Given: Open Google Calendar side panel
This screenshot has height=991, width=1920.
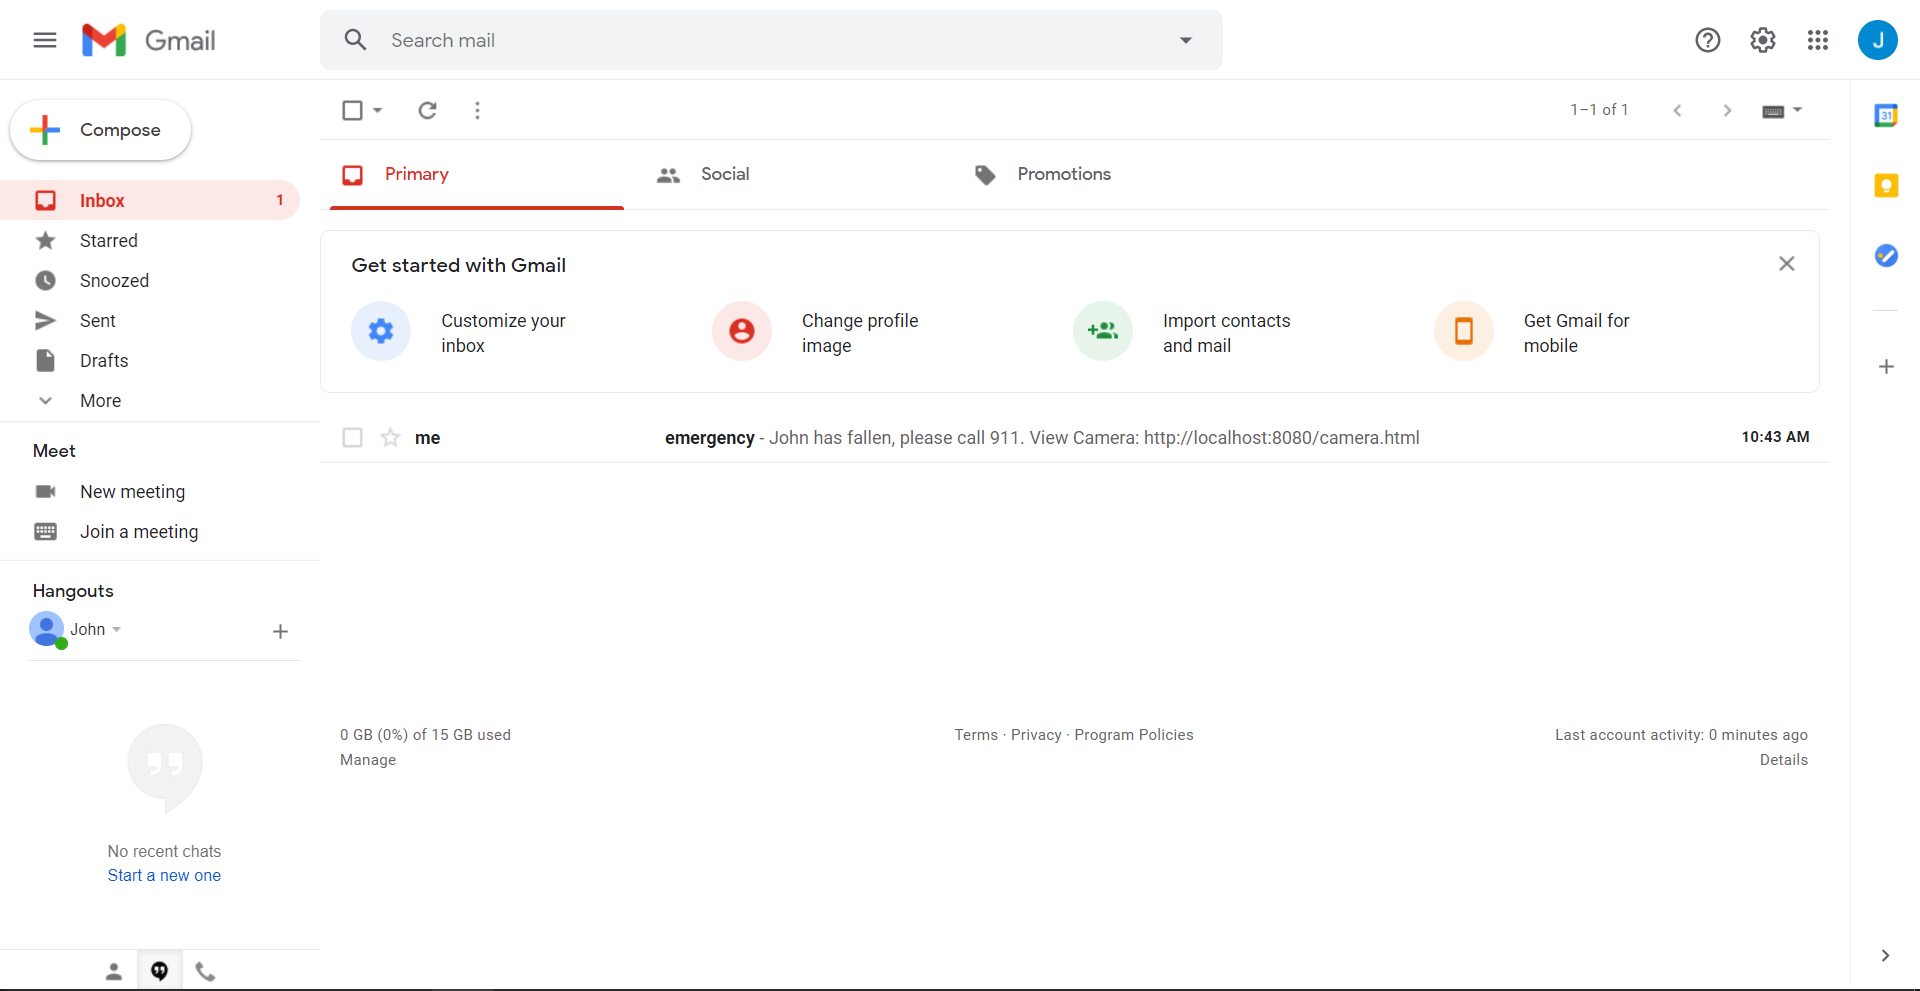Looking at the screenshot, I should point(1886,115).
